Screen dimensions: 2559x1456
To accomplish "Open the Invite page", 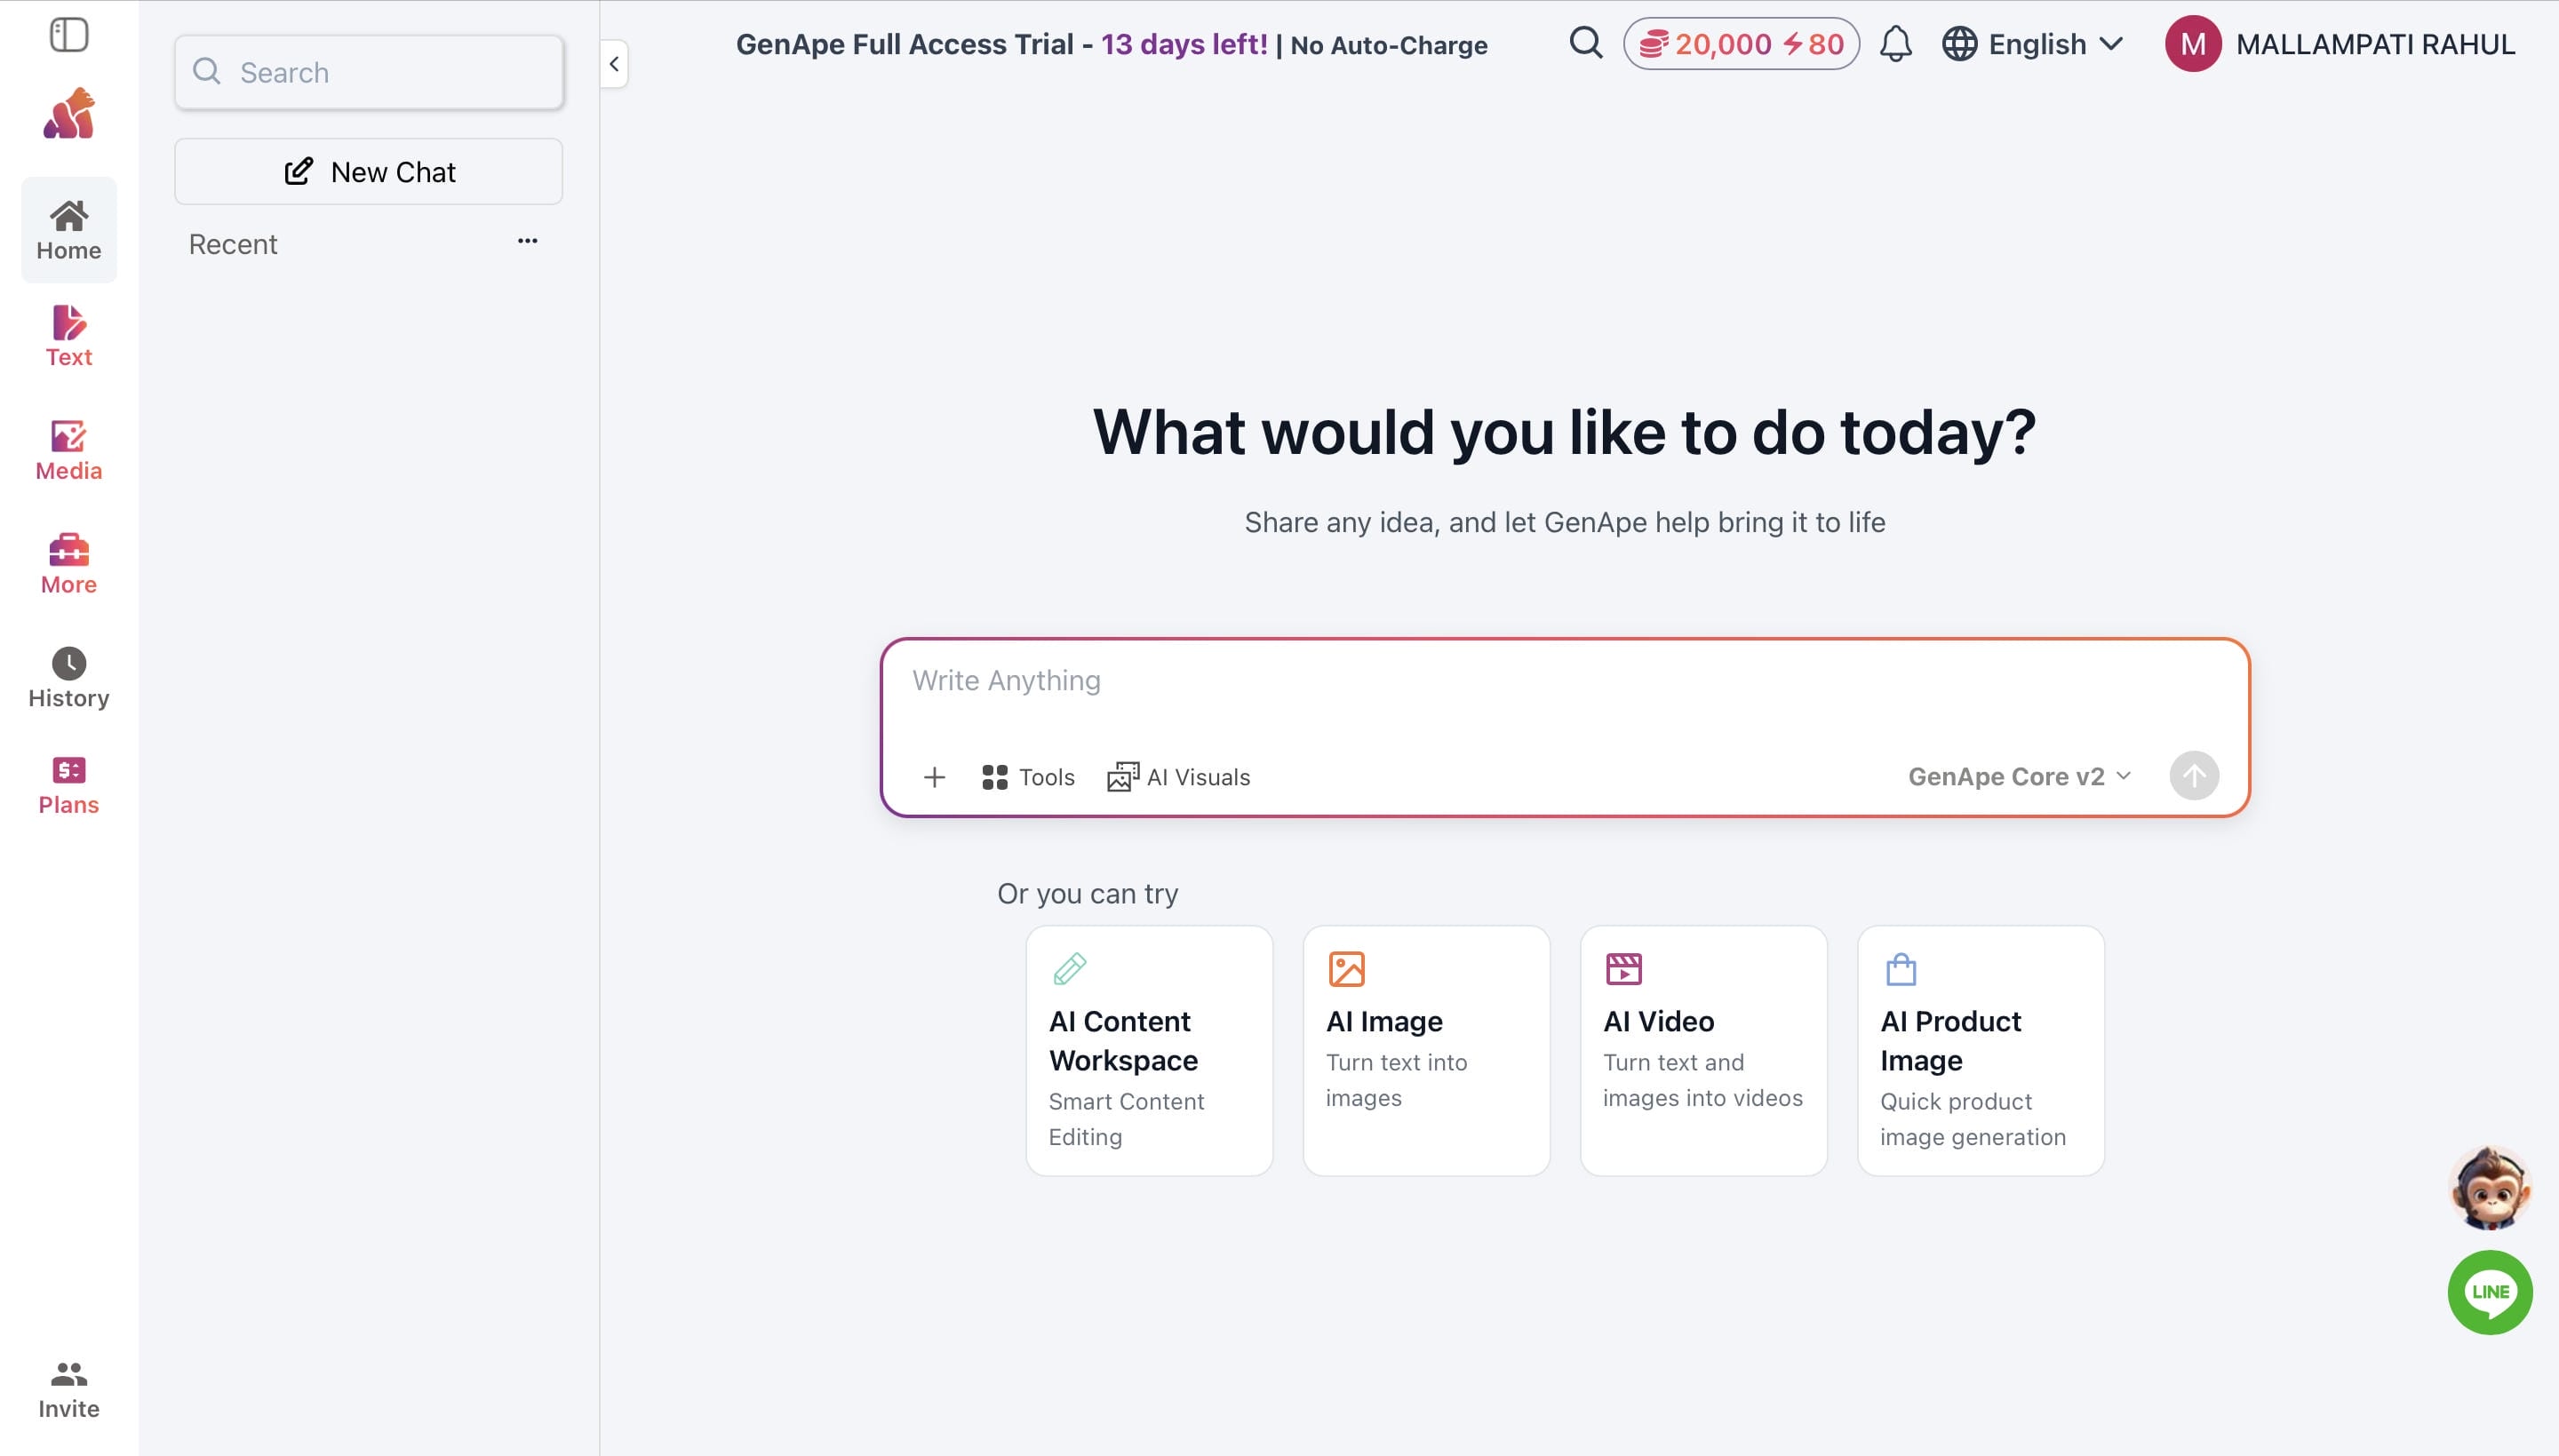I will point(69,1390).
